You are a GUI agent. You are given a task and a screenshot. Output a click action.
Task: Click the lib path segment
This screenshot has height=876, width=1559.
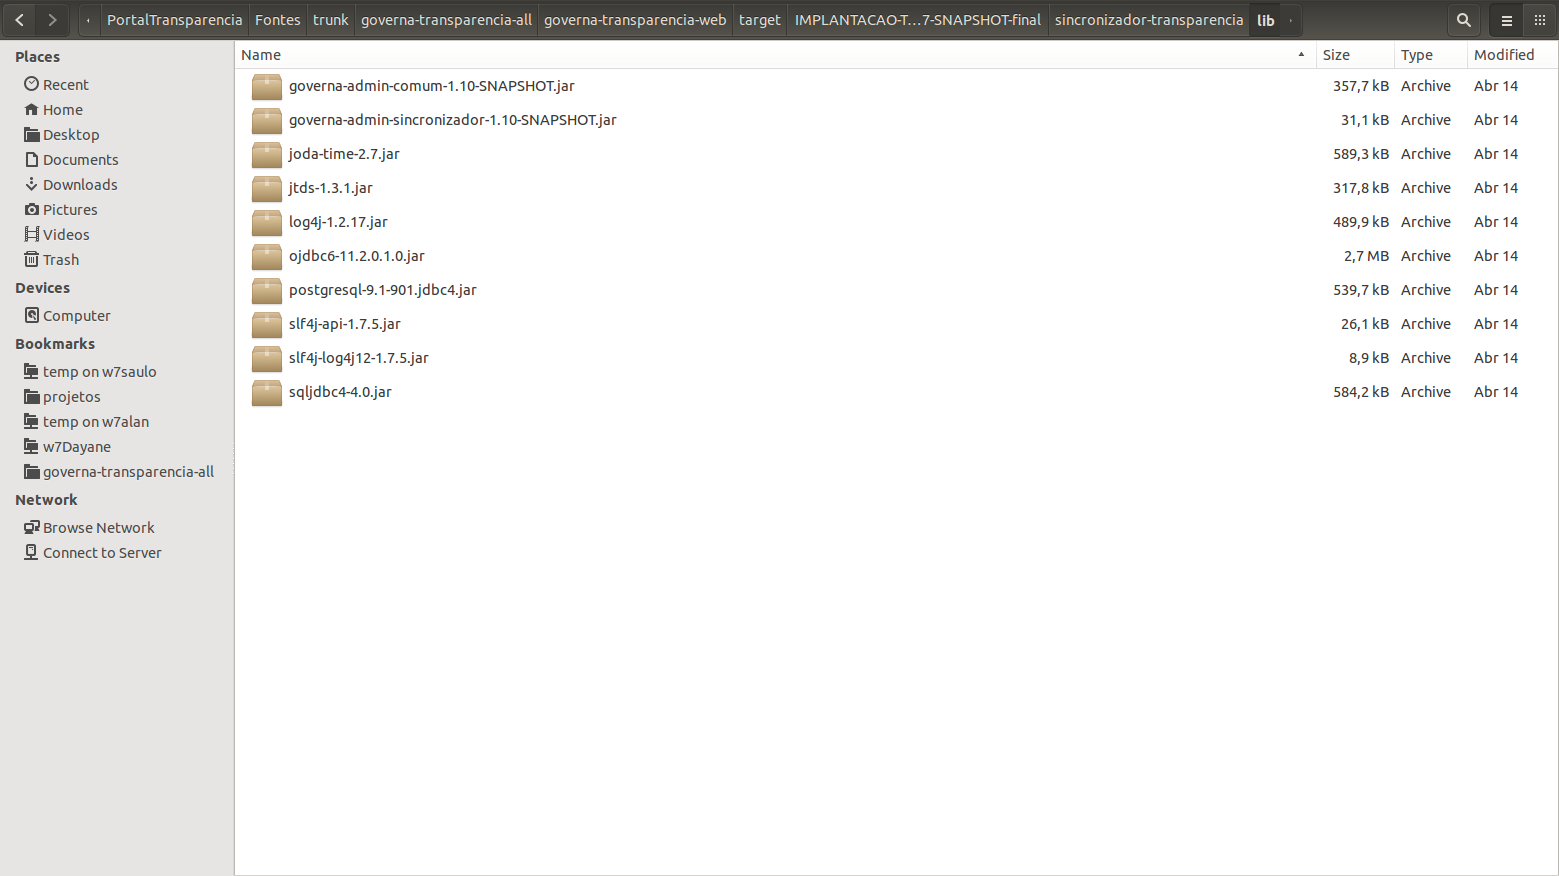click(1266, 20)
